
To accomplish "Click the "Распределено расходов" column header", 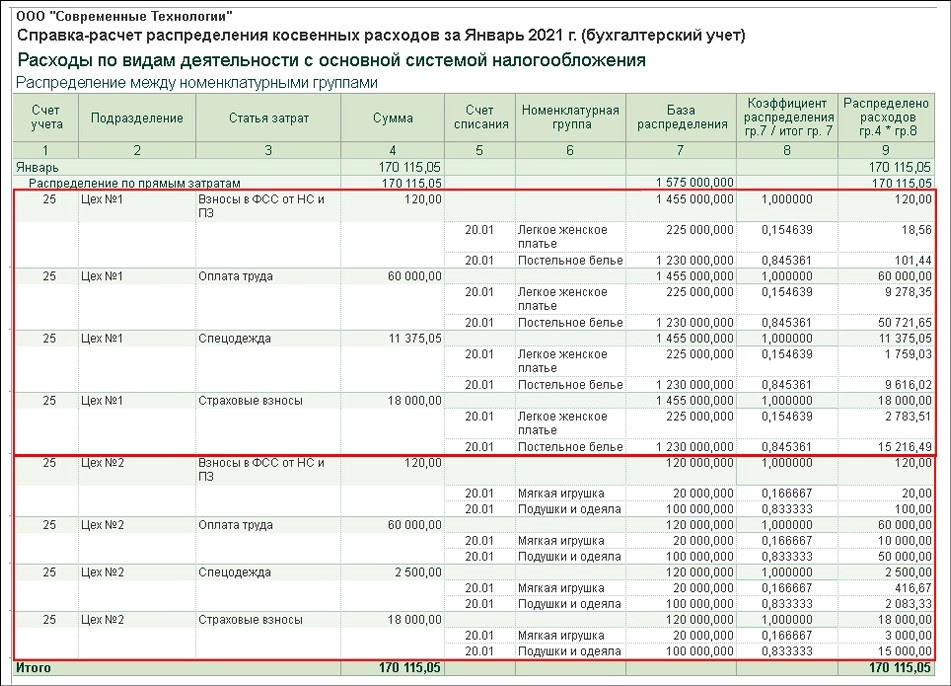I will (x=888, y=117).
